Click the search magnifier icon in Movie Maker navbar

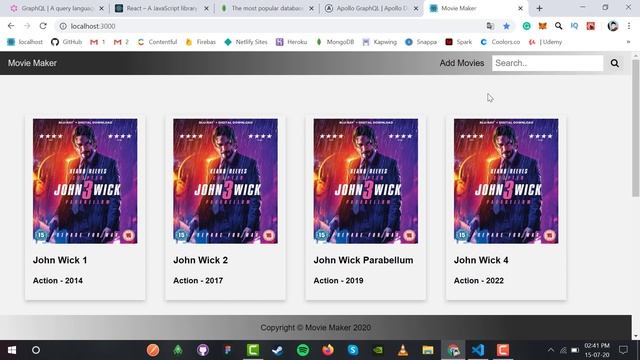(x=615, y=63)
